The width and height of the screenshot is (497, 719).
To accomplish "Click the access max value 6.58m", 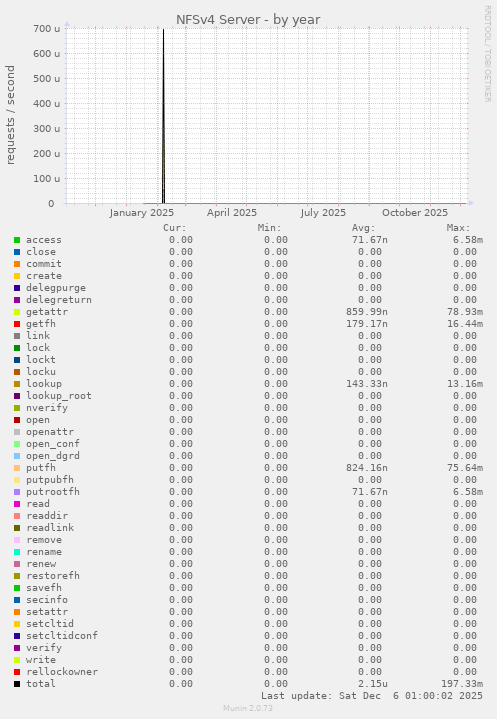I will pyautogui.click(x=468, y=240).
